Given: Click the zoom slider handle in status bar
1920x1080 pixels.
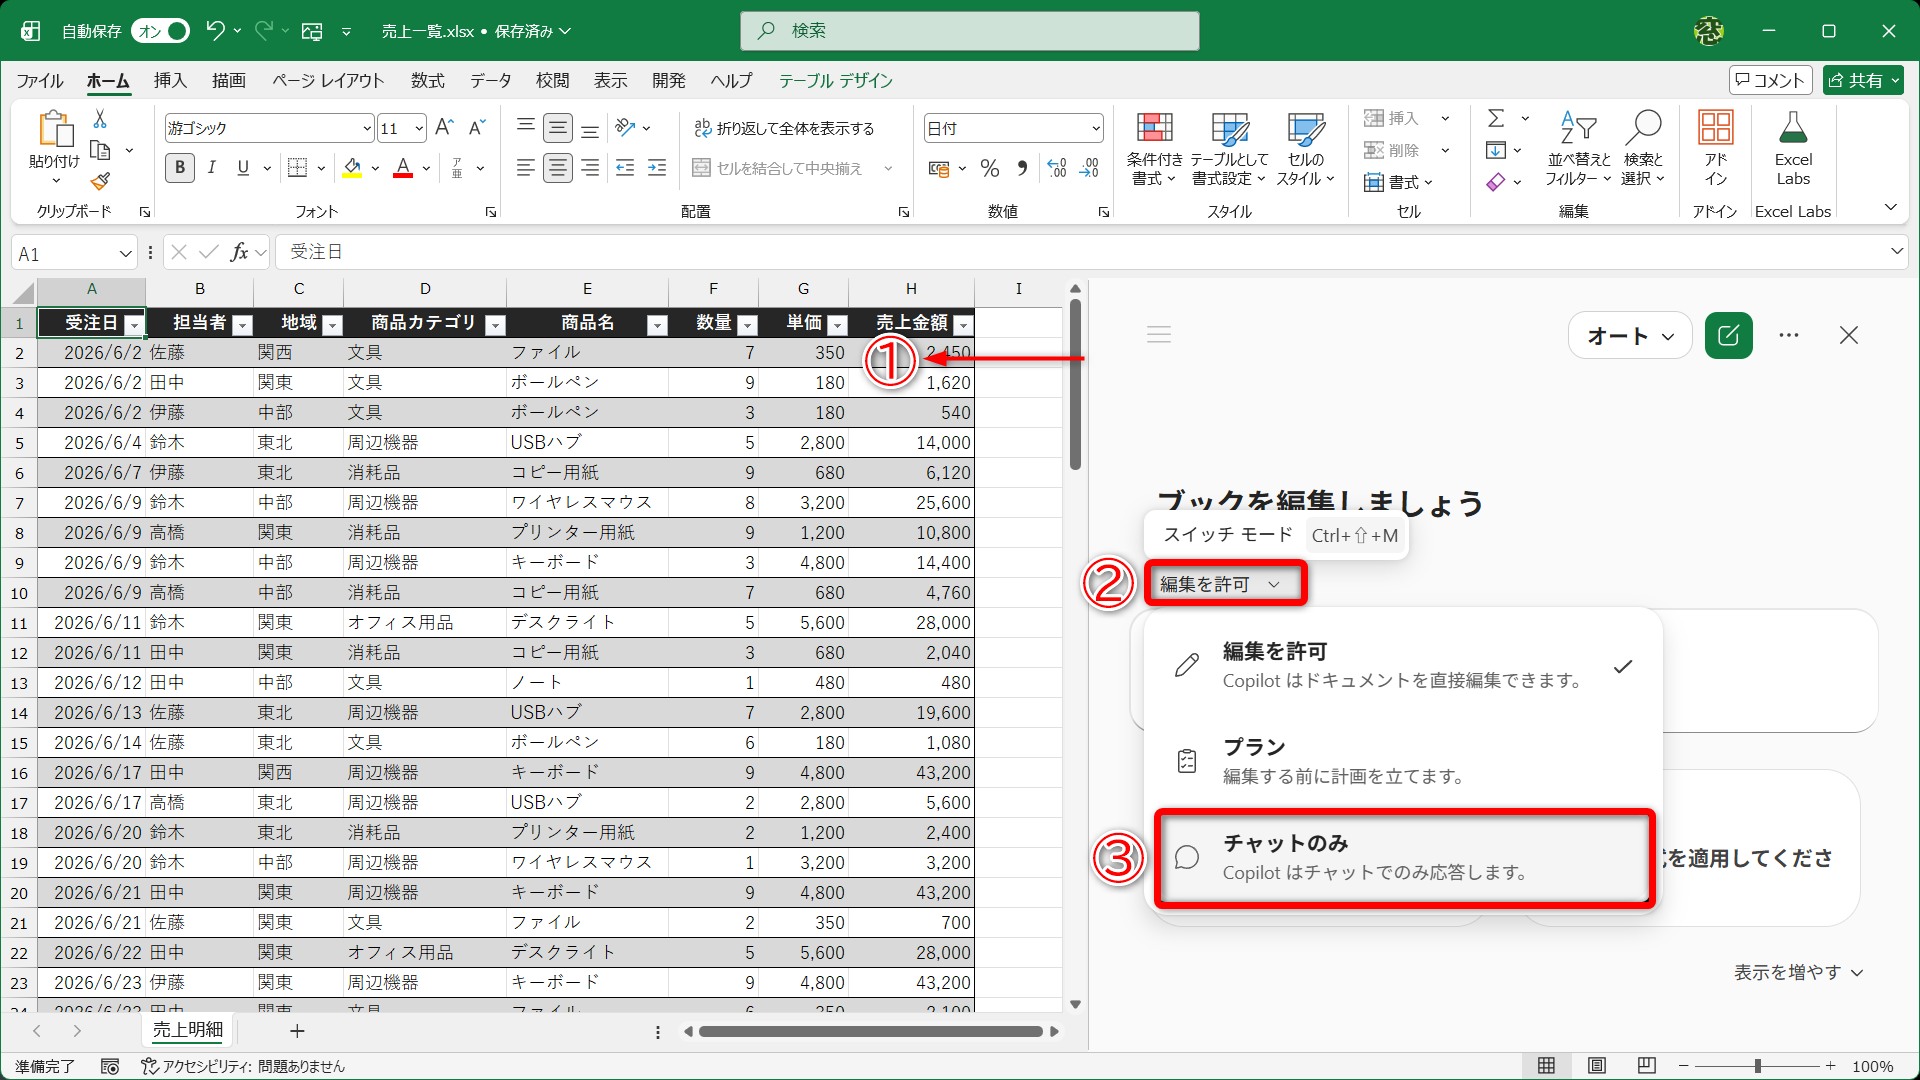Looking at the screenshot, I should tap(1758, 1066).
